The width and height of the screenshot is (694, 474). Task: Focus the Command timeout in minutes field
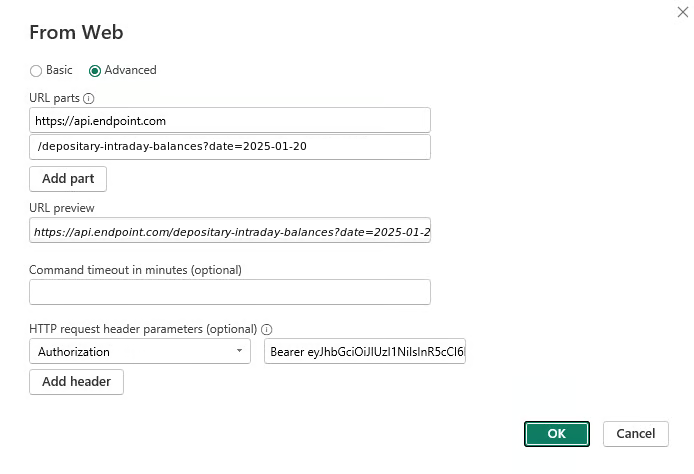coord(230,292)
